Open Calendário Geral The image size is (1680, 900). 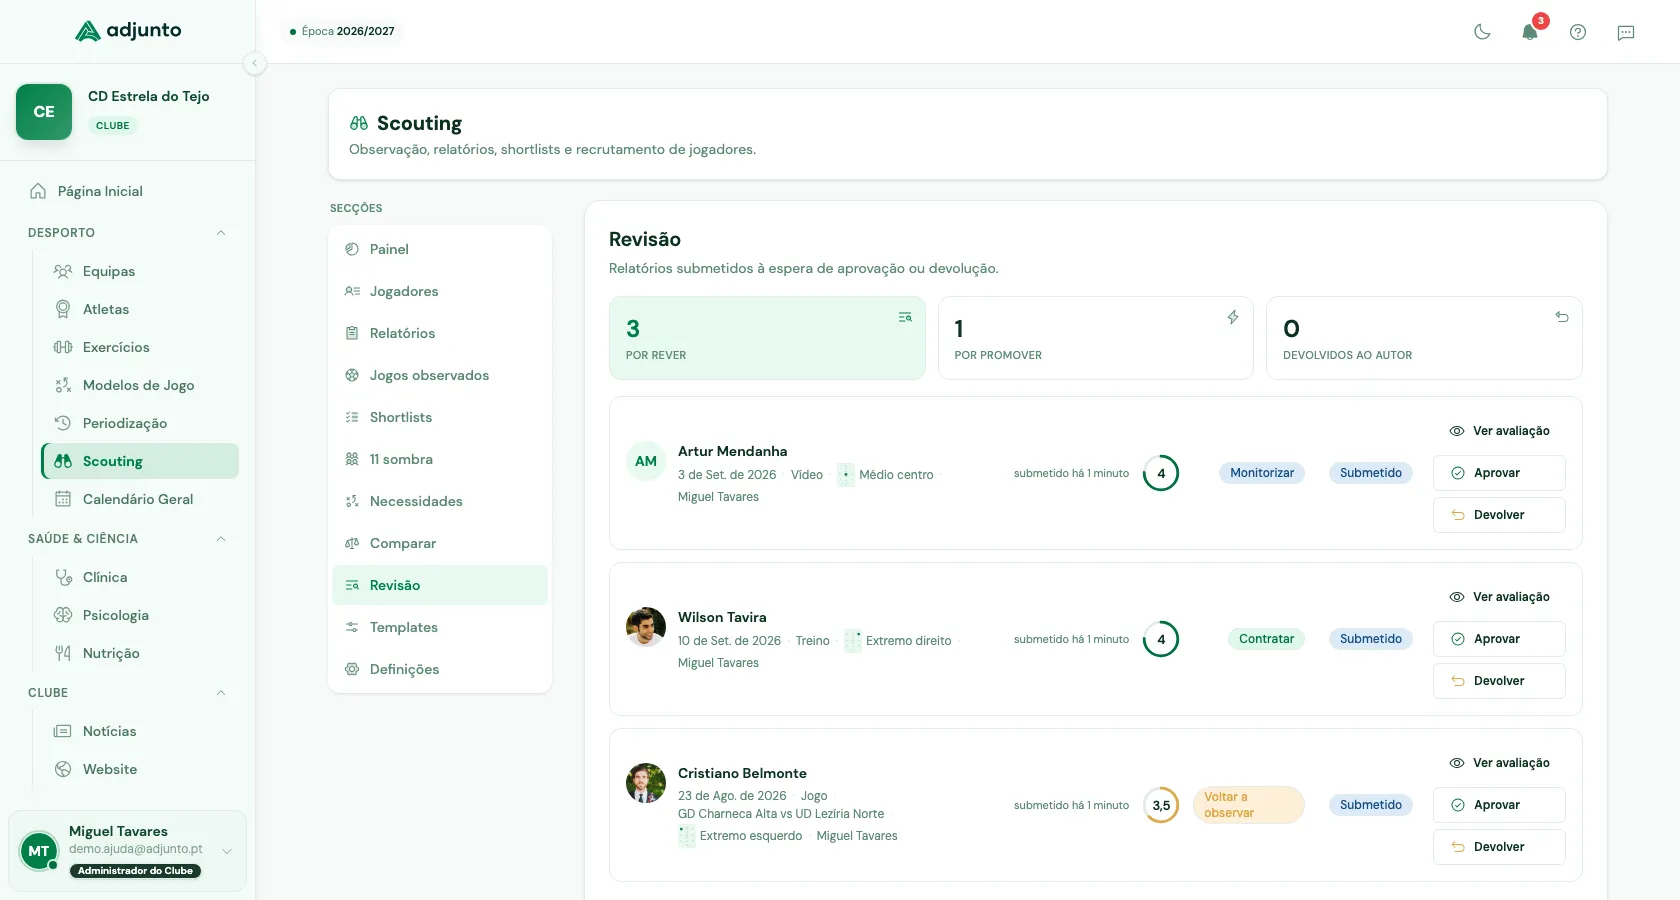[x=140, y=499]
